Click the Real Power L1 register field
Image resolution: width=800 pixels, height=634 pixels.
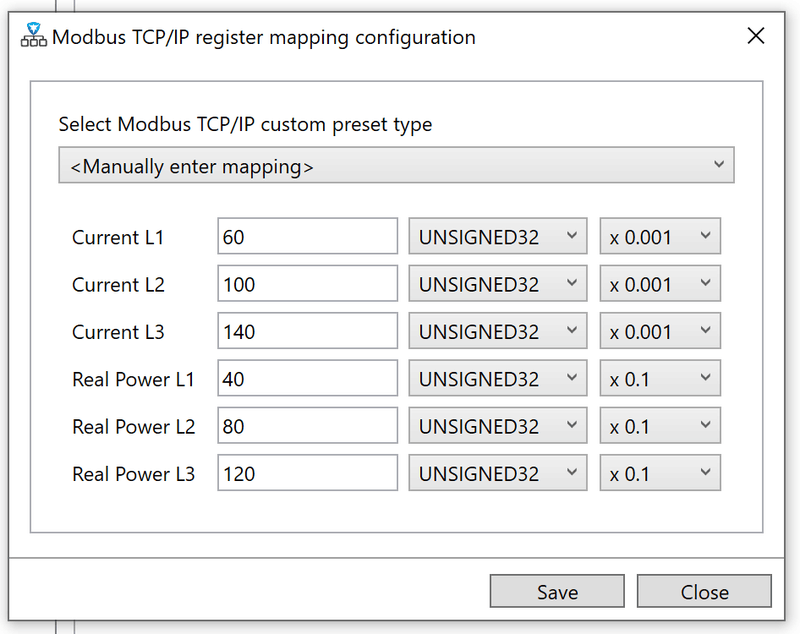(307, 379)
